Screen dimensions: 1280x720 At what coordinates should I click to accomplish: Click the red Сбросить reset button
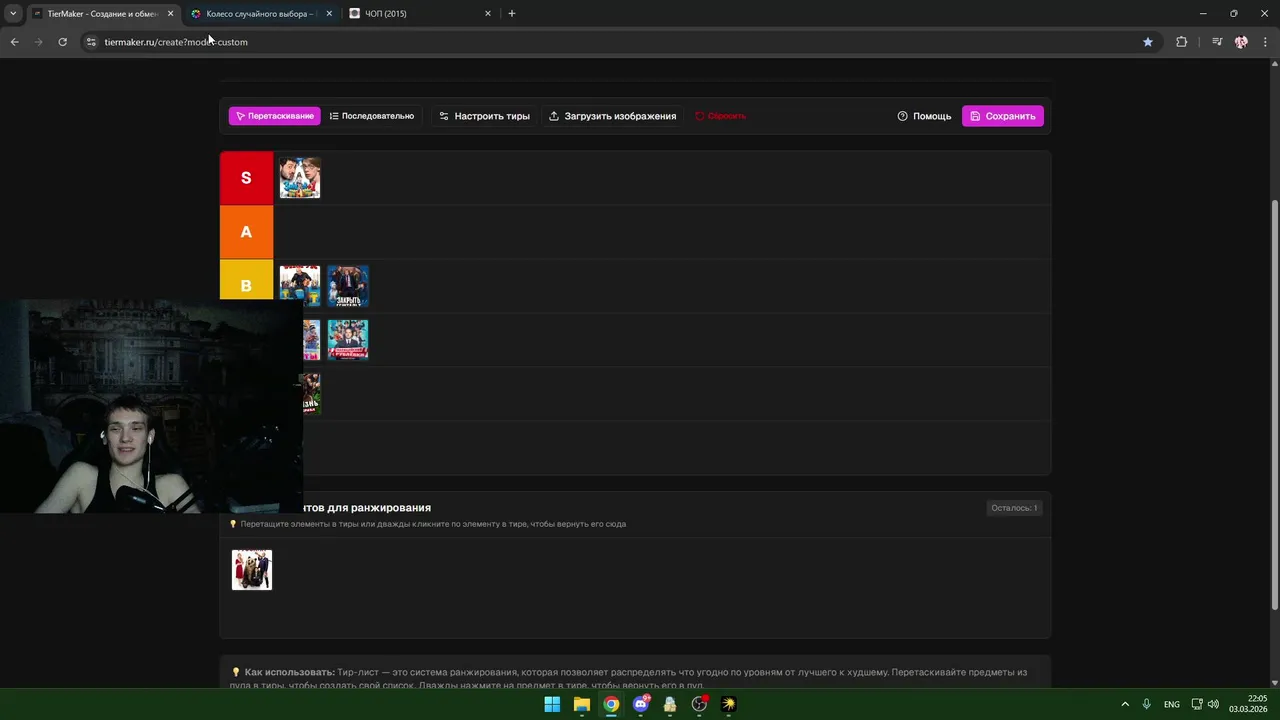pos(720,116)
